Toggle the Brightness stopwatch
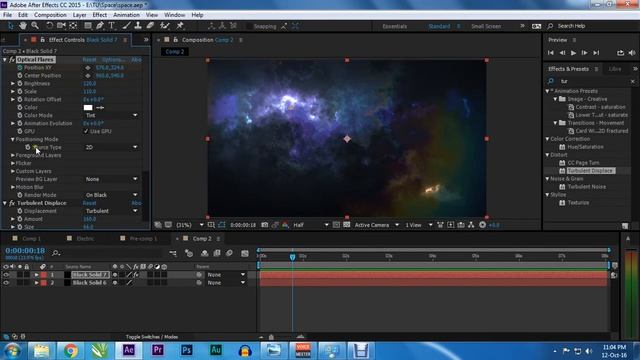 tap(20, 83)
